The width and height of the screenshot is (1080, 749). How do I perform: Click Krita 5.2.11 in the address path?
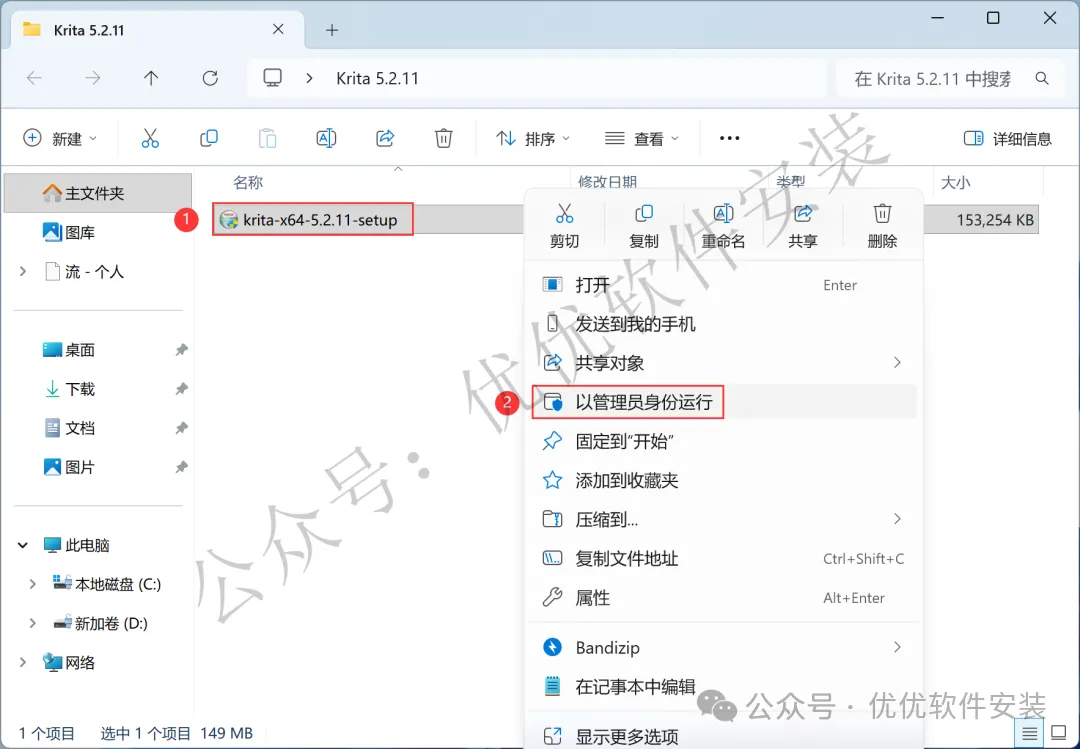click(x=377, y=79)
